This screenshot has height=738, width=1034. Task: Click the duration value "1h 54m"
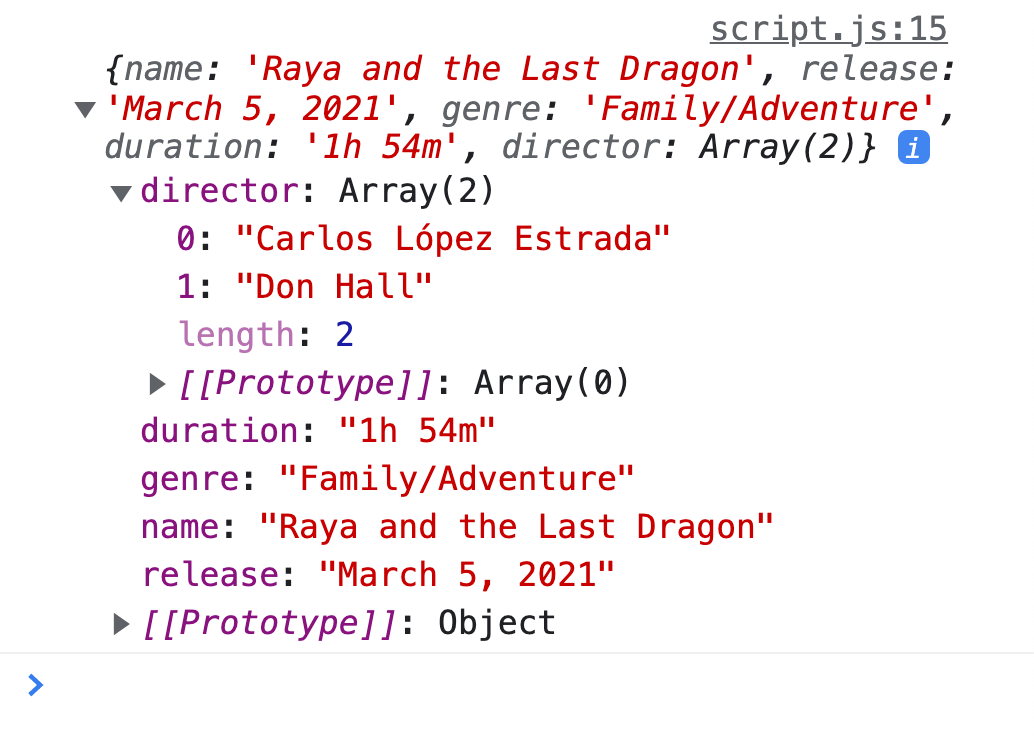coord(417,431)
